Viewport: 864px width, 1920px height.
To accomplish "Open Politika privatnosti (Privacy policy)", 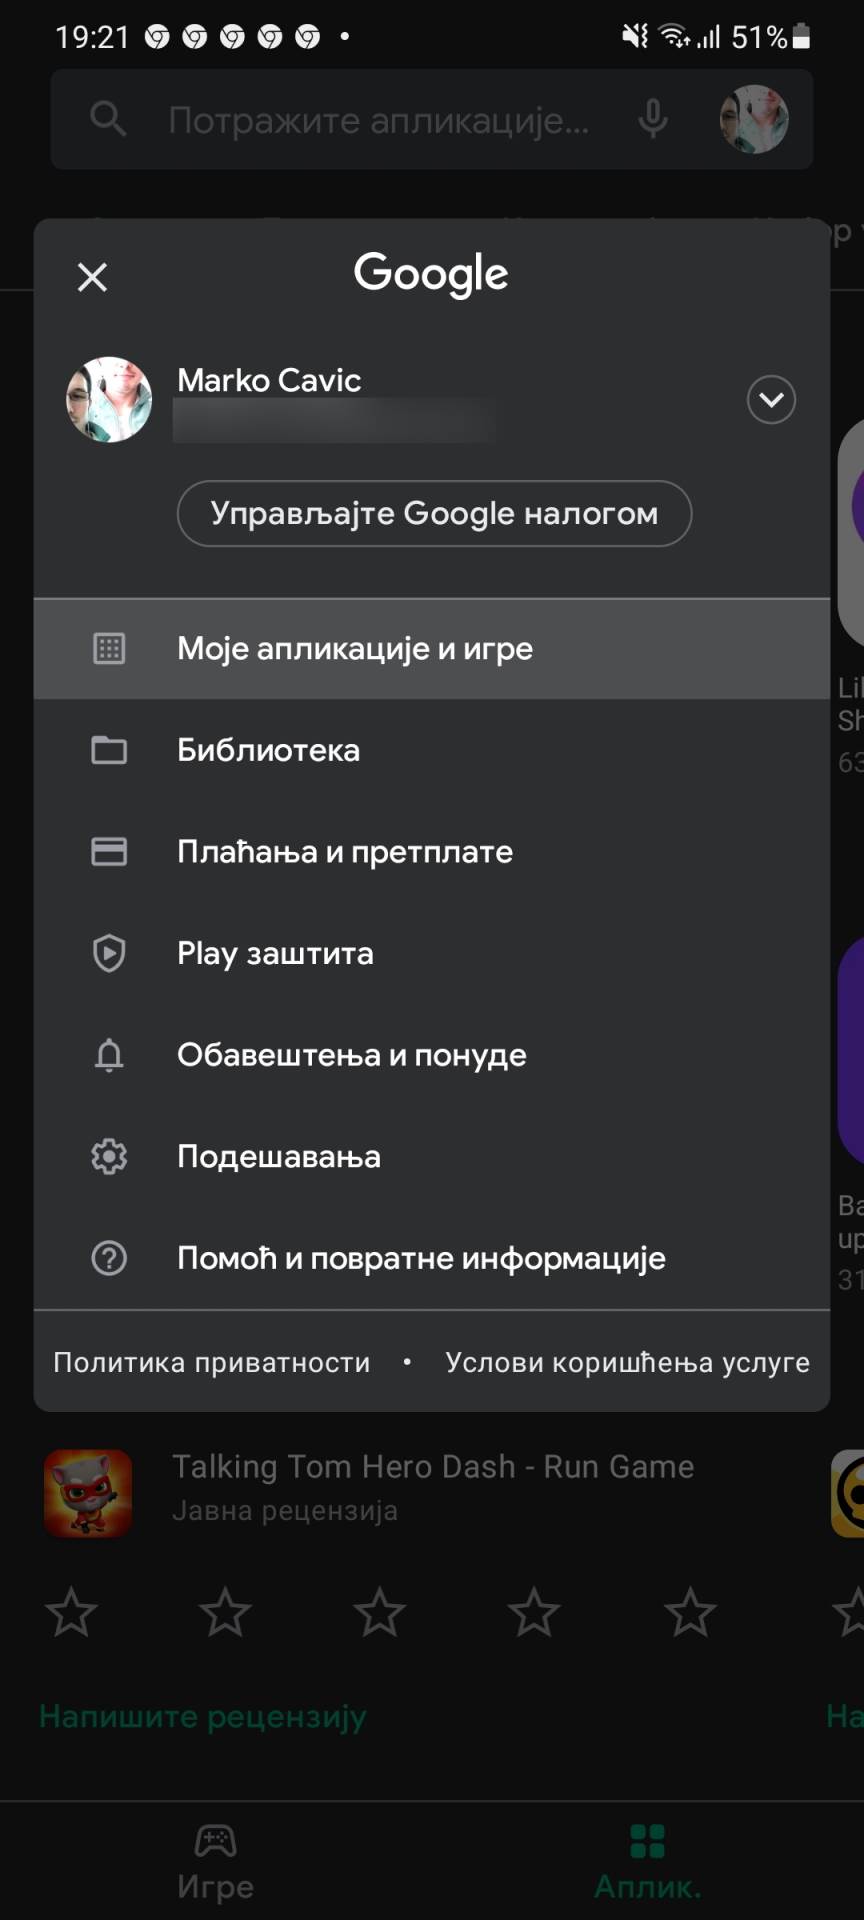I will click(x=211, y=1361).
